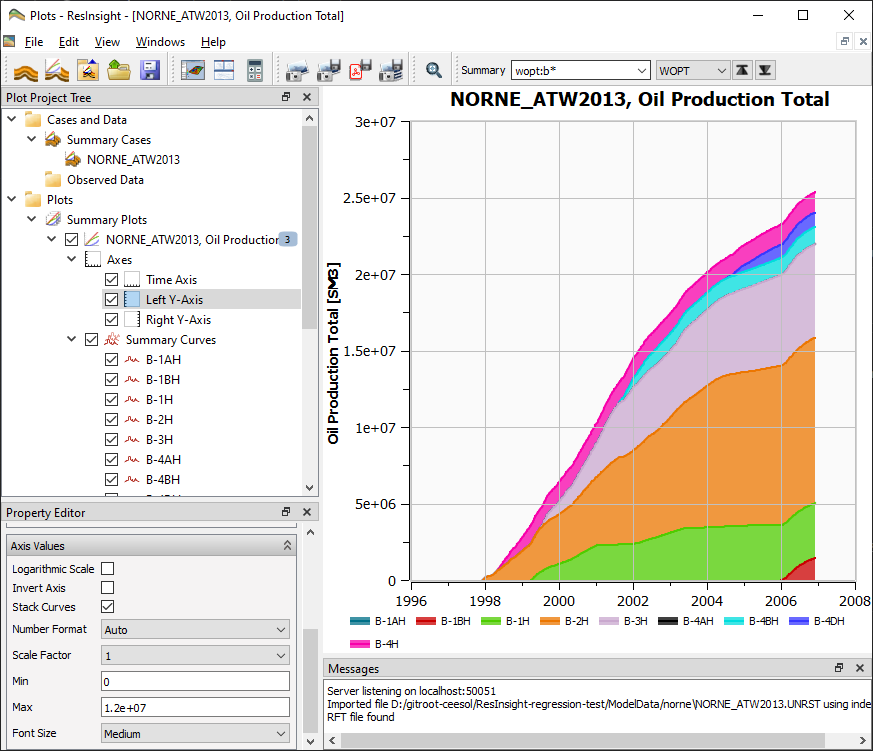Enable Logarithmic Scale for the axis

point(108,568)
